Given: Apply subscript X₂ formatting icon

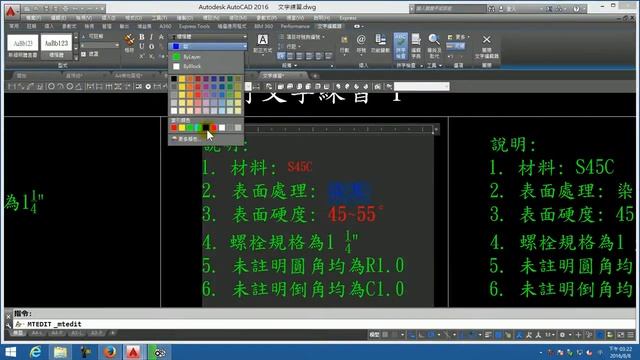Looking at the screenshot, I should pyautogui.click(x=151, y=56).
